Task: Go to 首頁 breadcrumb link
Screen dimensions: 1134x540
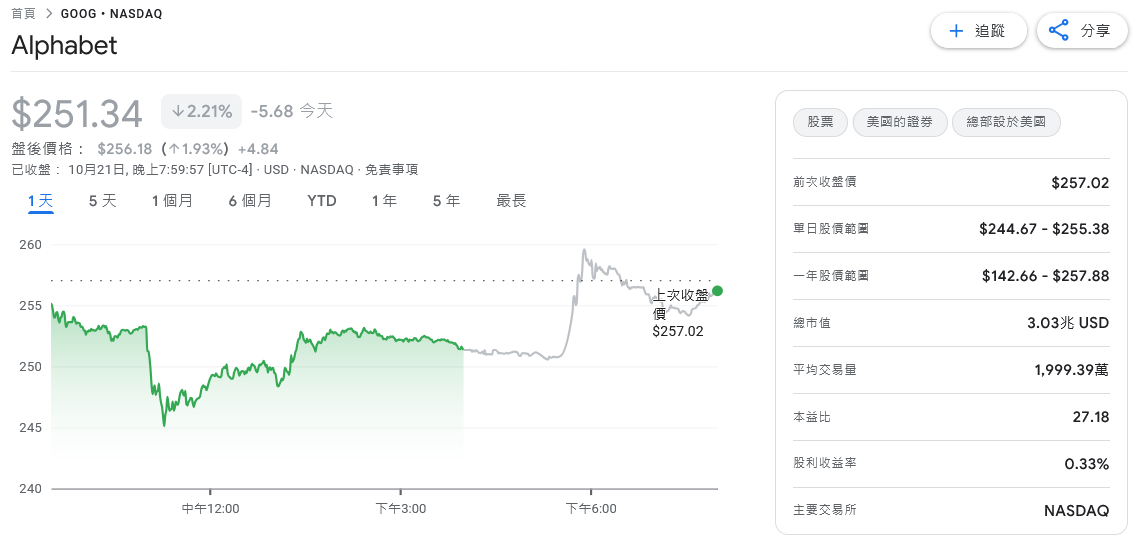Action: (24, 14)
